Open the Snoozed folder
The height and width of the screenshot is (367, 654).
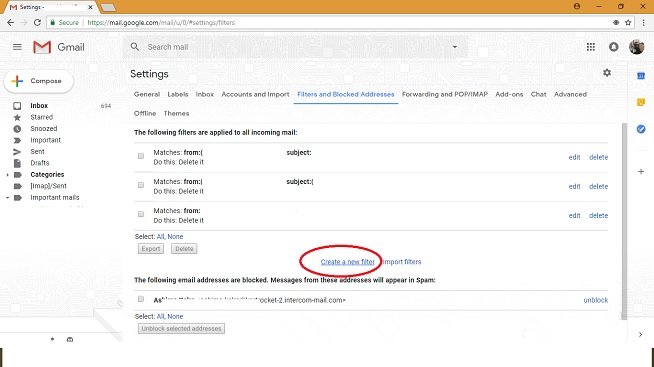[x=43, y=128]
